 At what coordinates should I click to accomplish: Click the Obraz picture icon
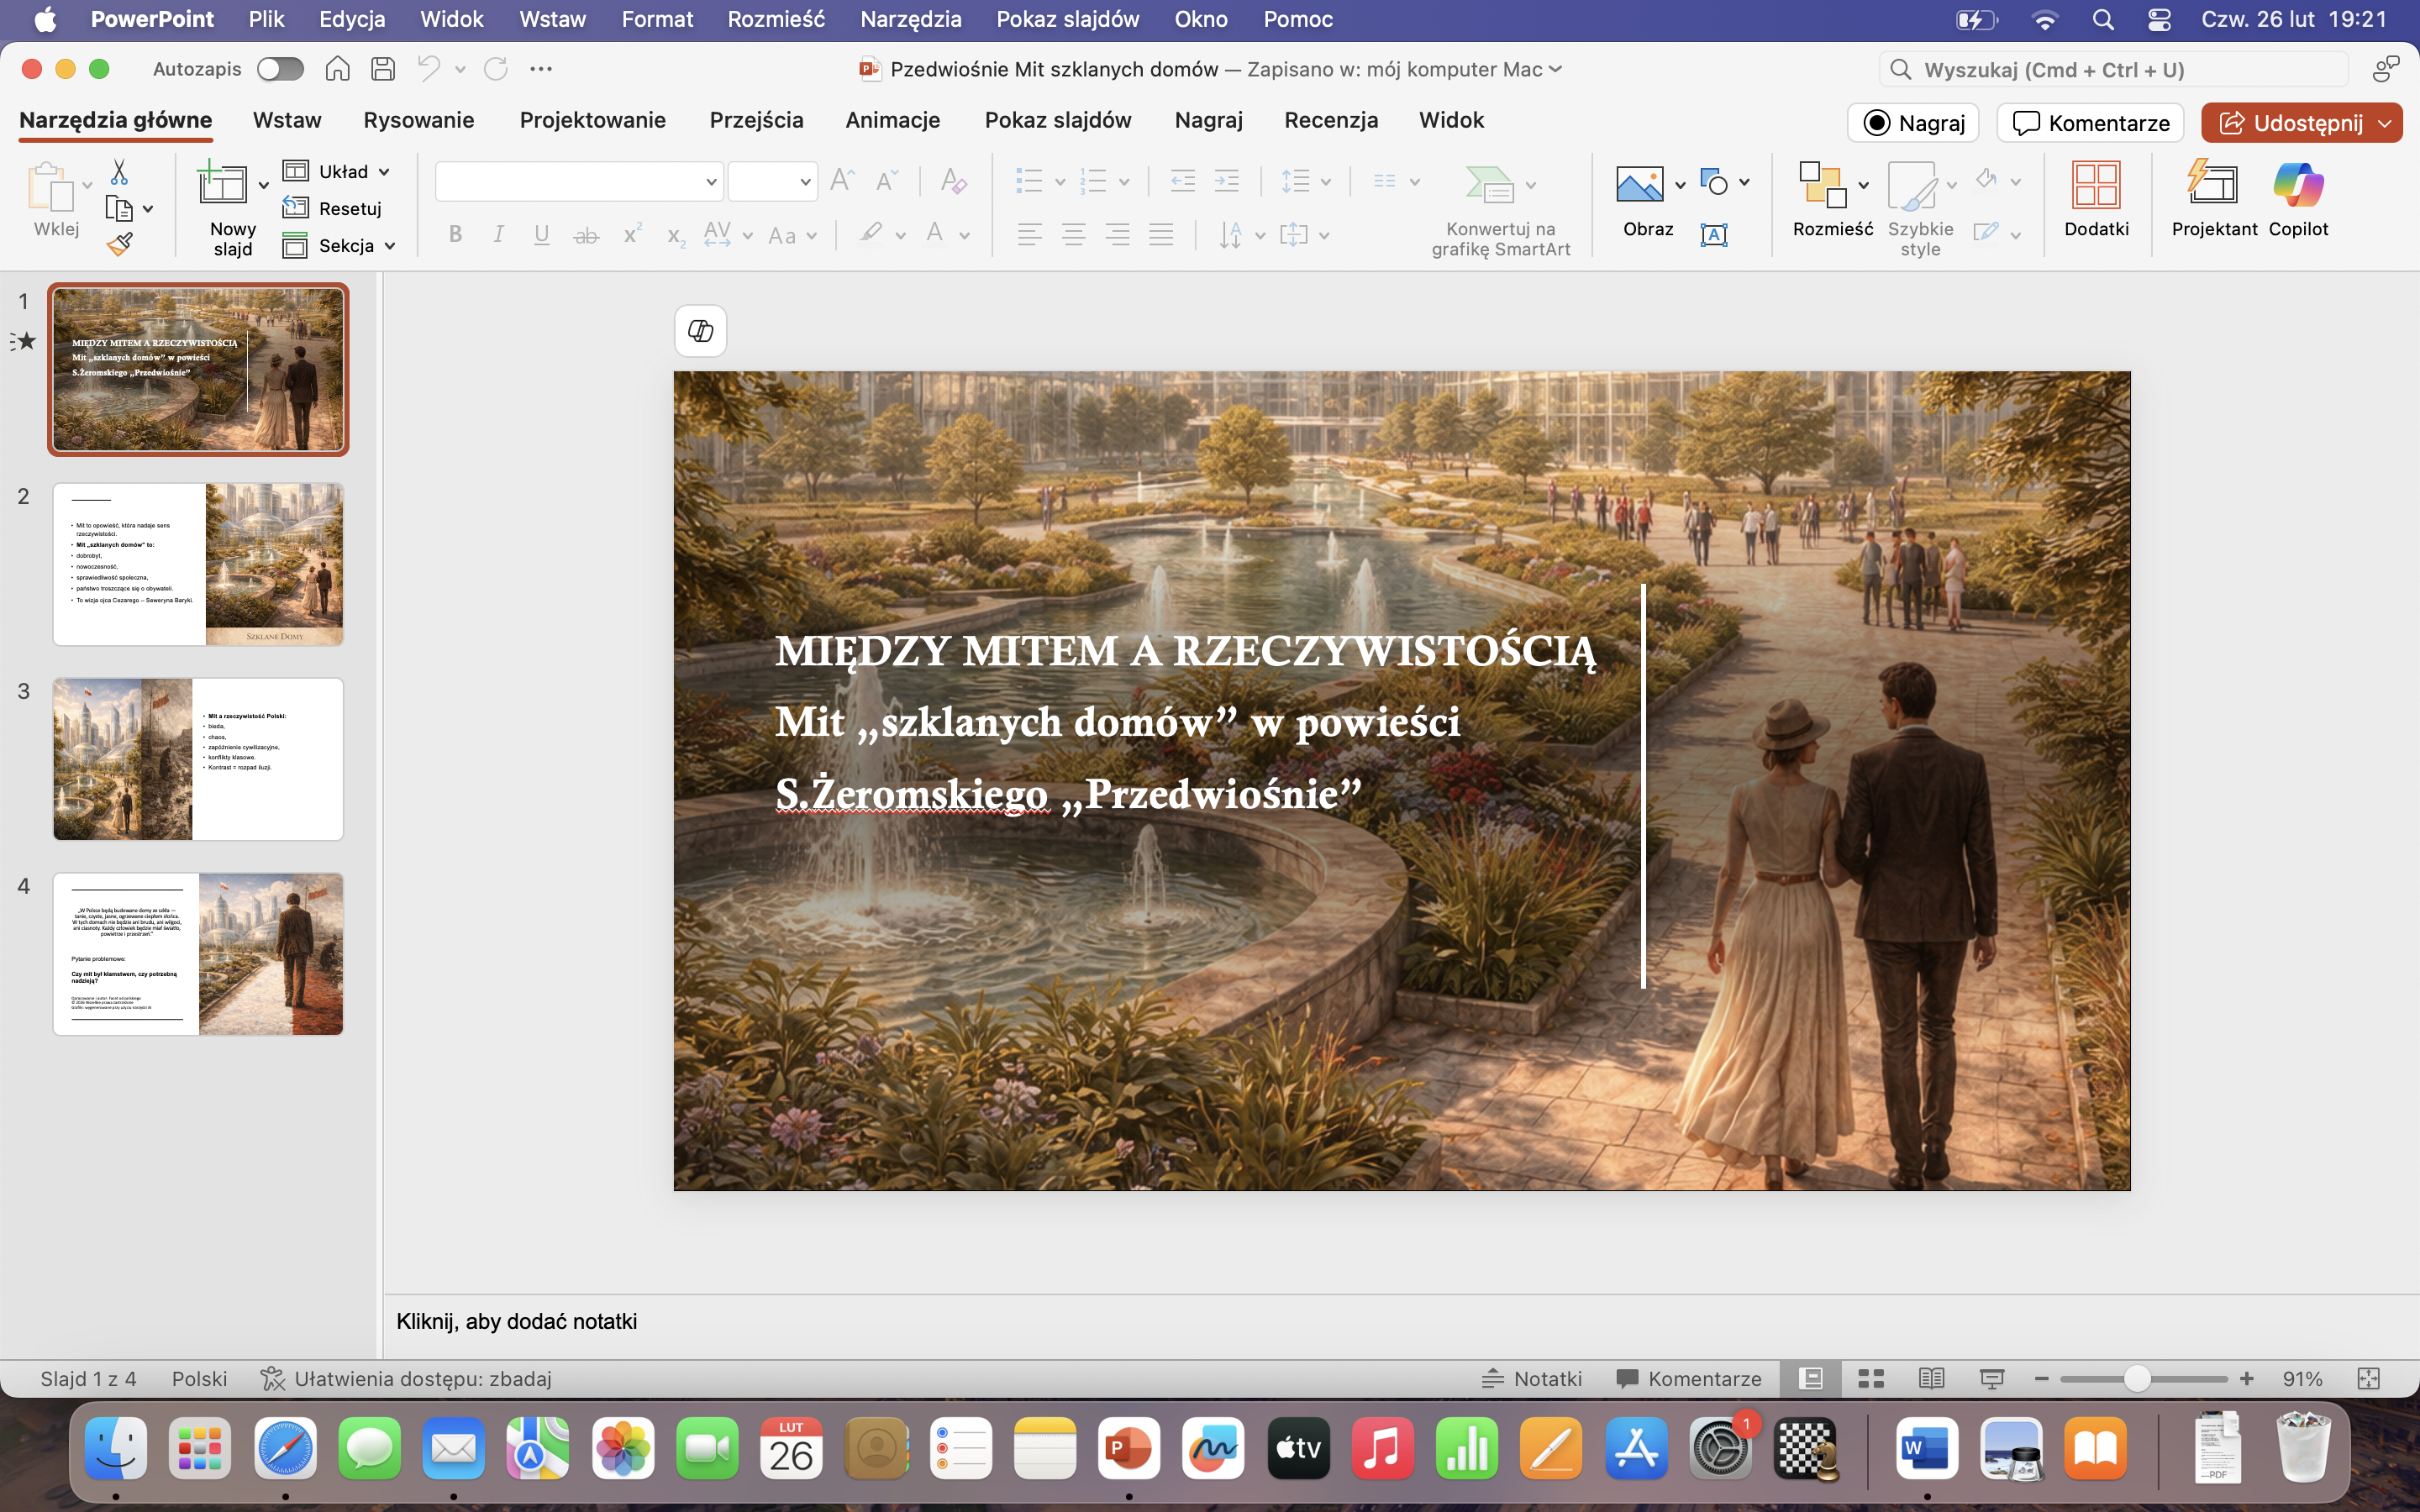(1639, 186)
